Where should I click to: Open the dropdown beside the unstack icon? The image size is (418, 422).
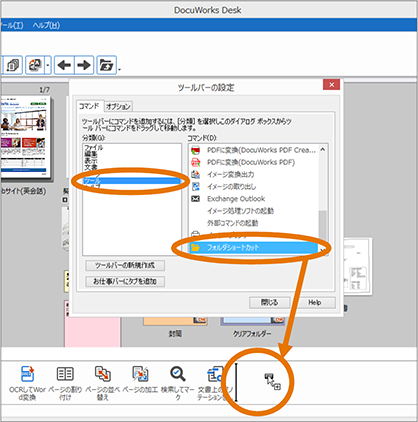48,65
